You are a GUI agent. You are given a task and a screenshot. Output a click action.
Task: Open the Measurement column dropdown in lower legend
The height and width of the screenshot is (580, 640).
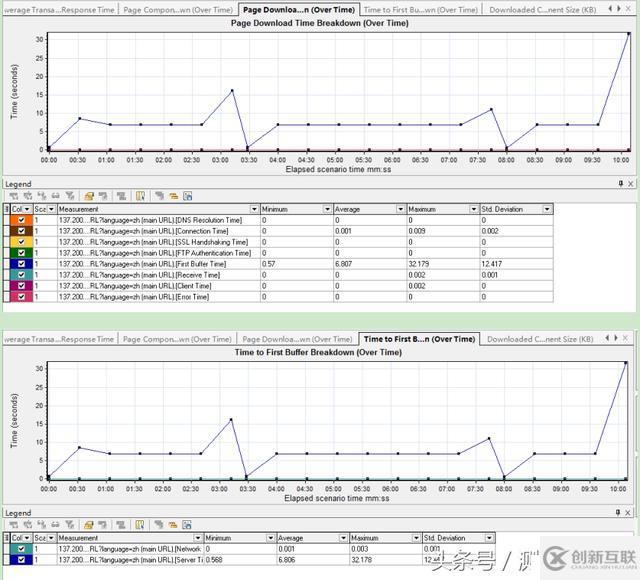click(x=198, y=538)
